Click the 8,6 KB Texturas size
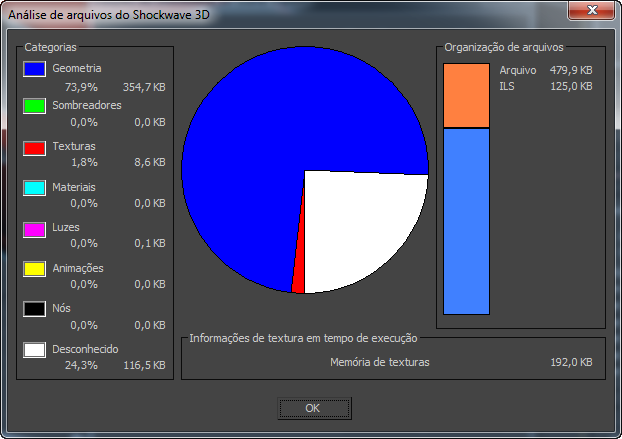Viewport: 622px width, 439px height. pos(150,162)
